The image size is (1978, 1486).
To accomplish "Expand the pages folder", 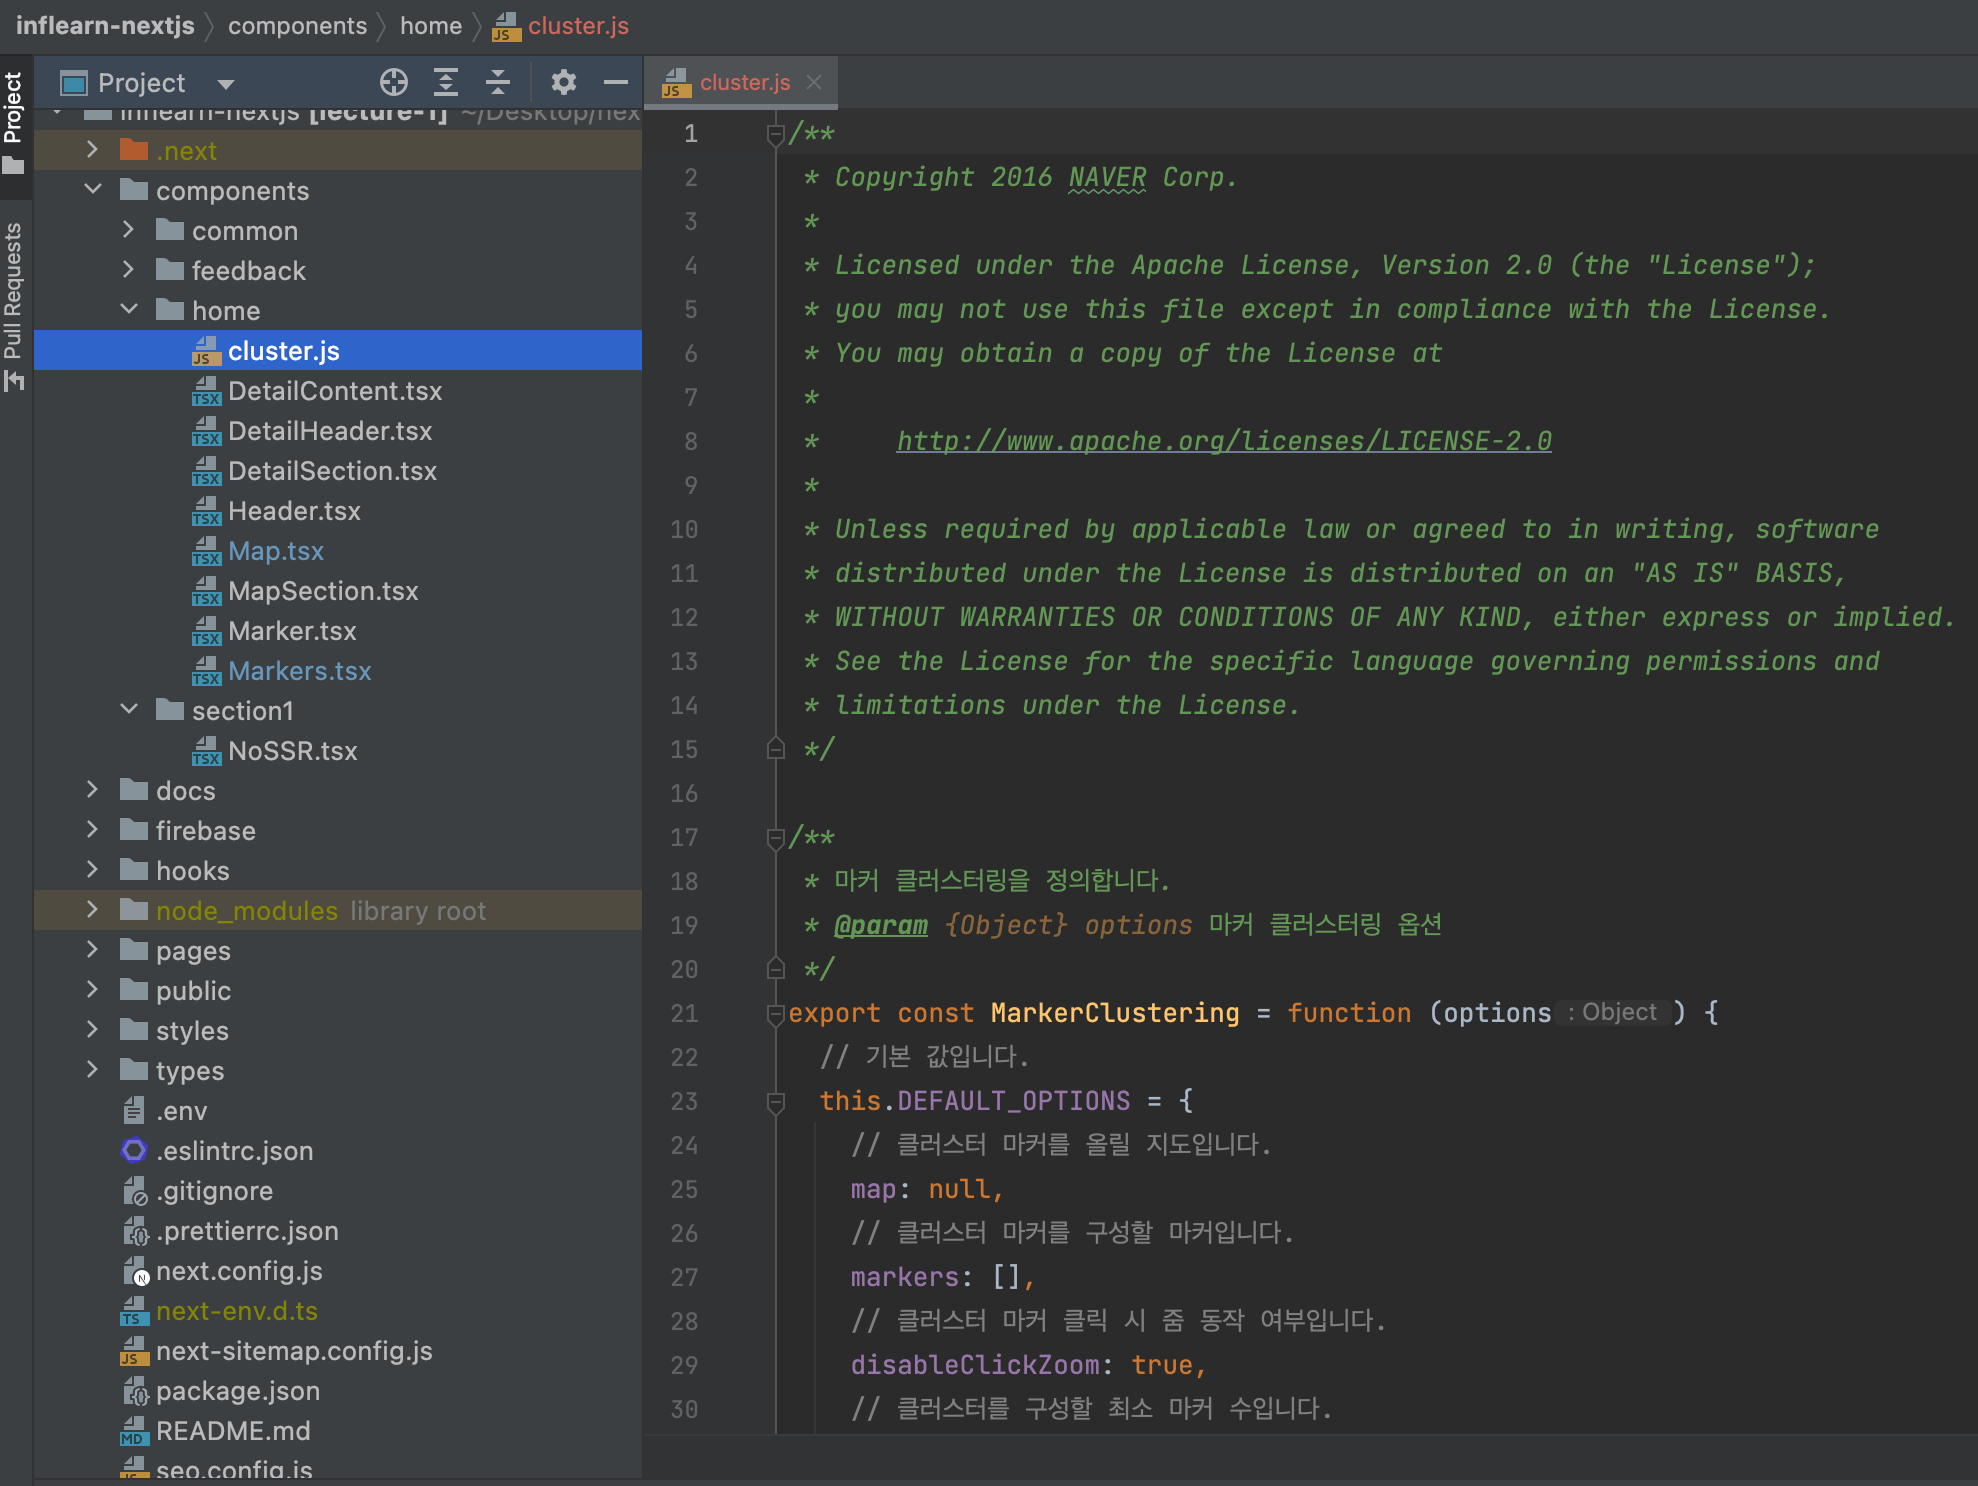I will pyautogui.click(x=93, y=950).
